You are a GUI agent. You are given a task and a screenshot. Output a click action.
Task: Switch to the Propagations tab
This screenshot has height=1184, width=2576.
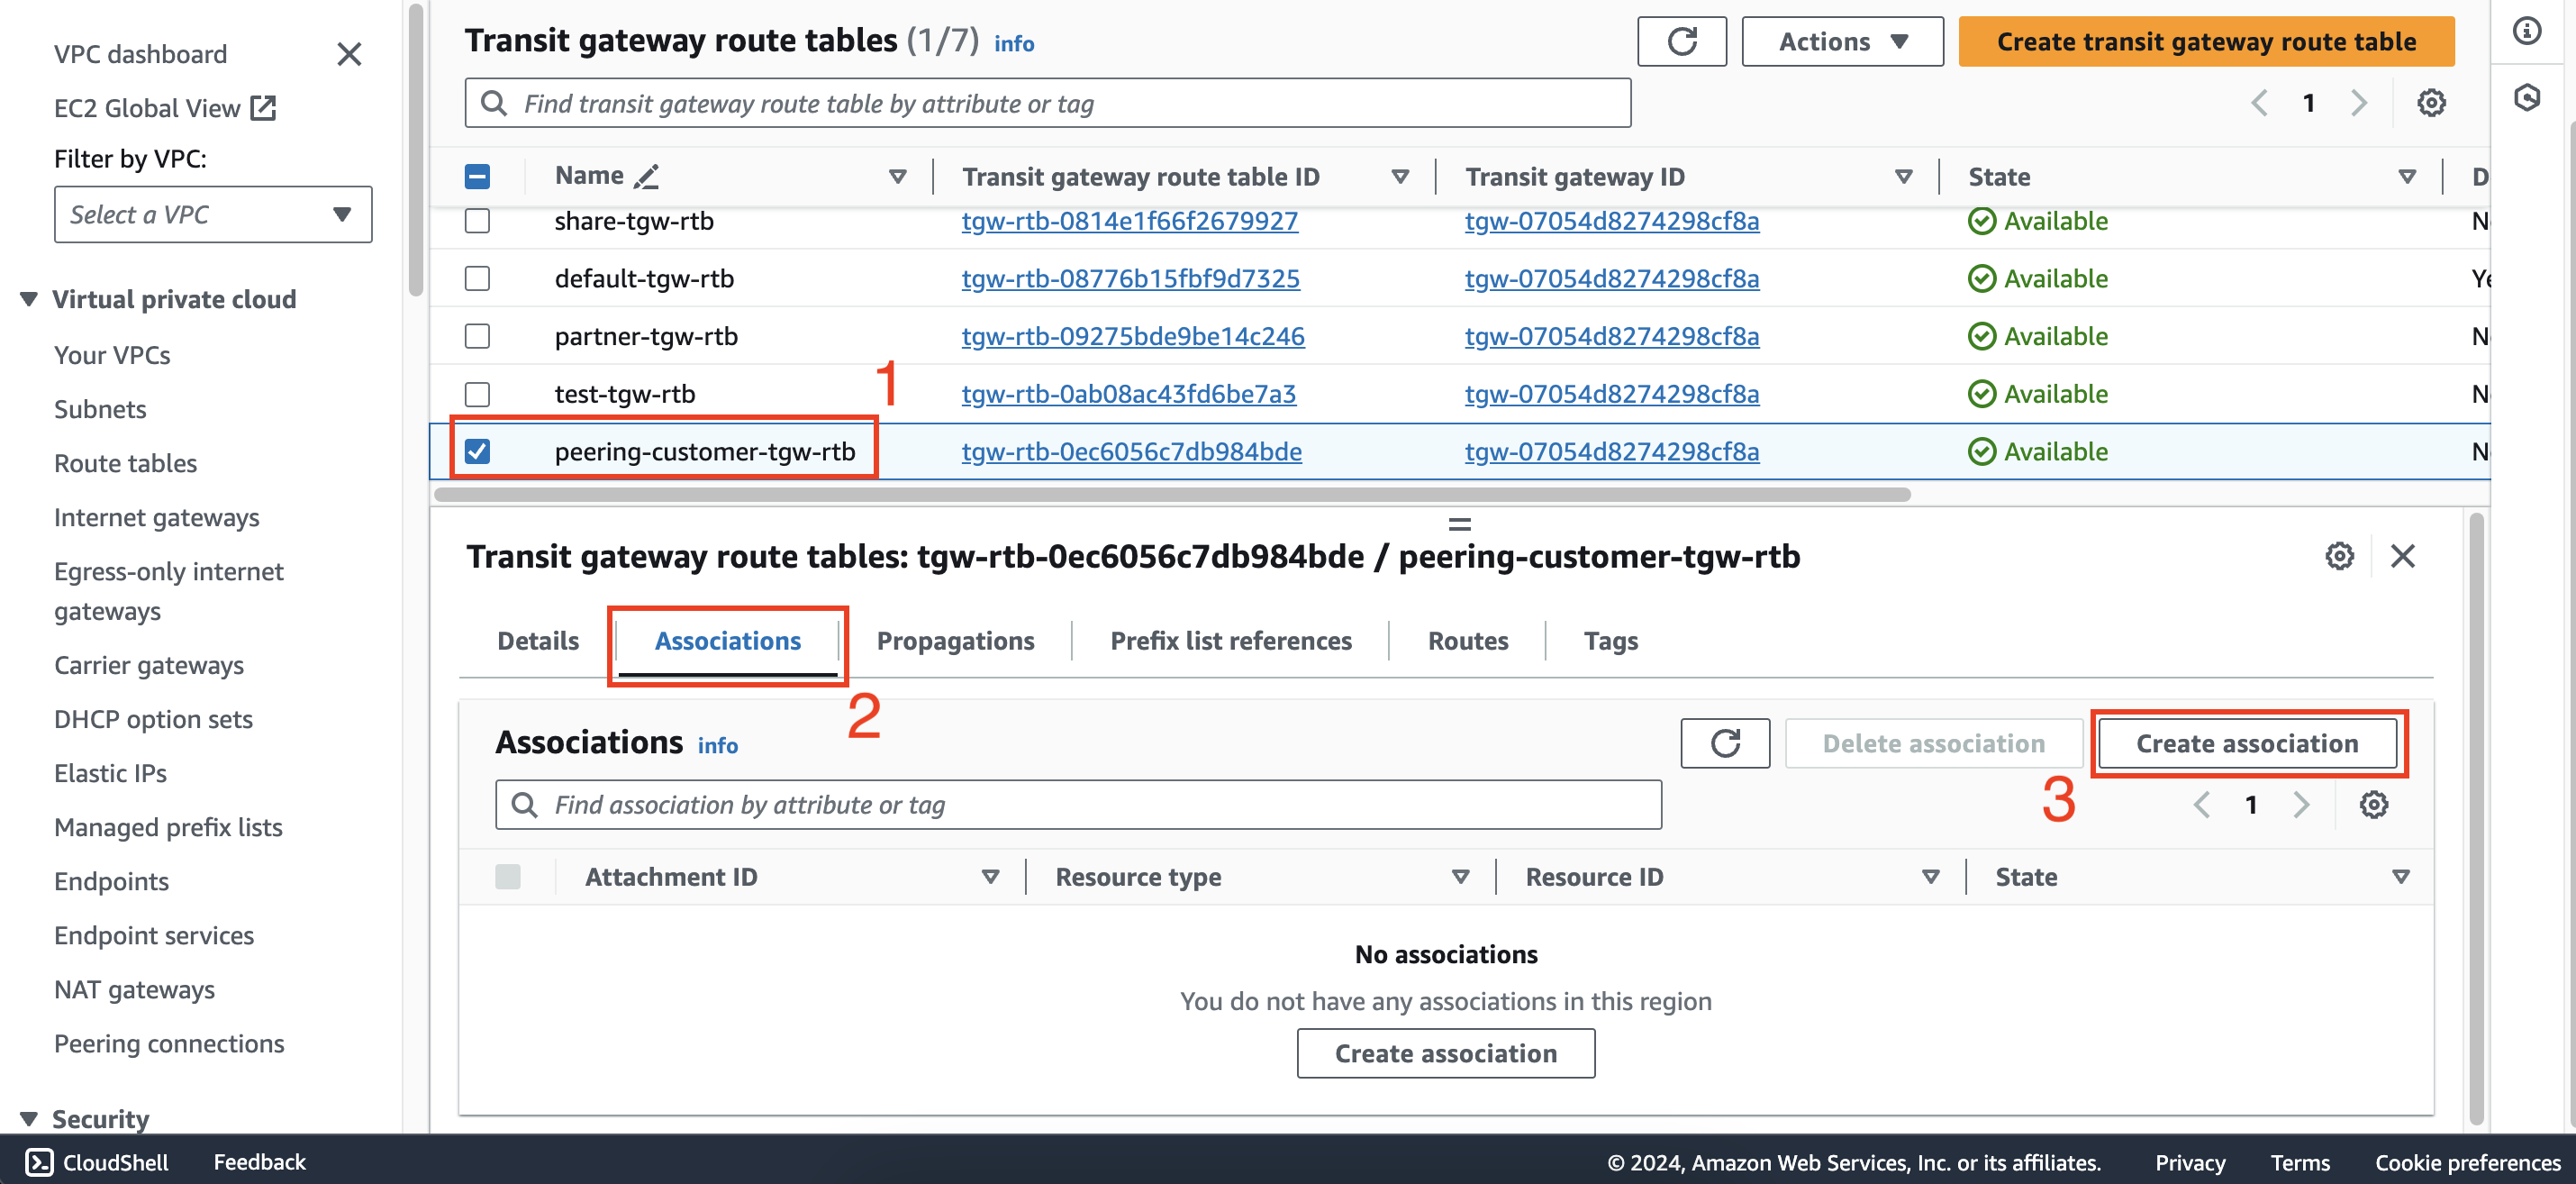(x=955, y=640)
